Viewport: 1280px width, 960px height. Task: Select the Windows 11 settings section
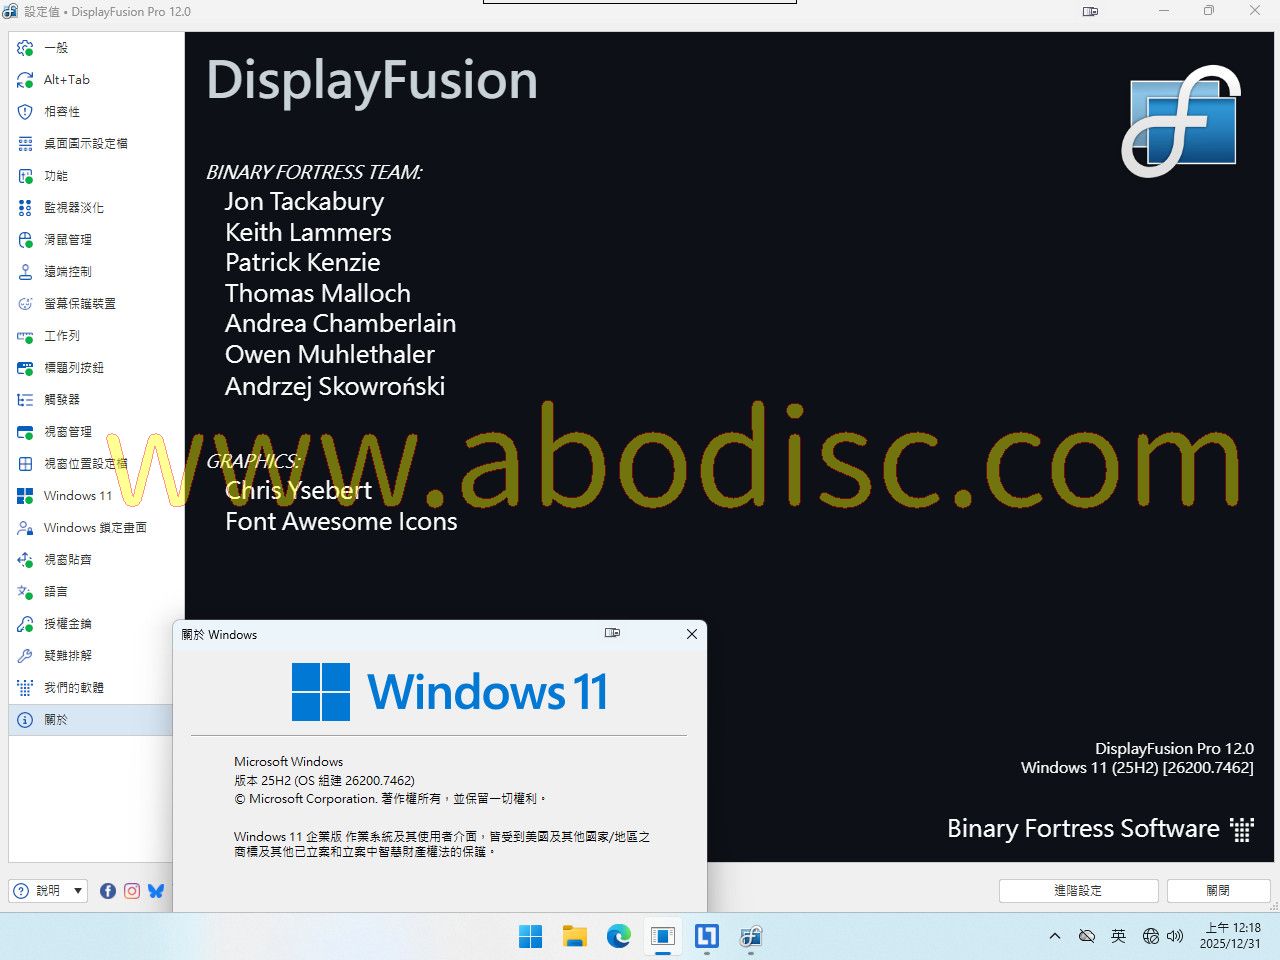pos(77,496)
